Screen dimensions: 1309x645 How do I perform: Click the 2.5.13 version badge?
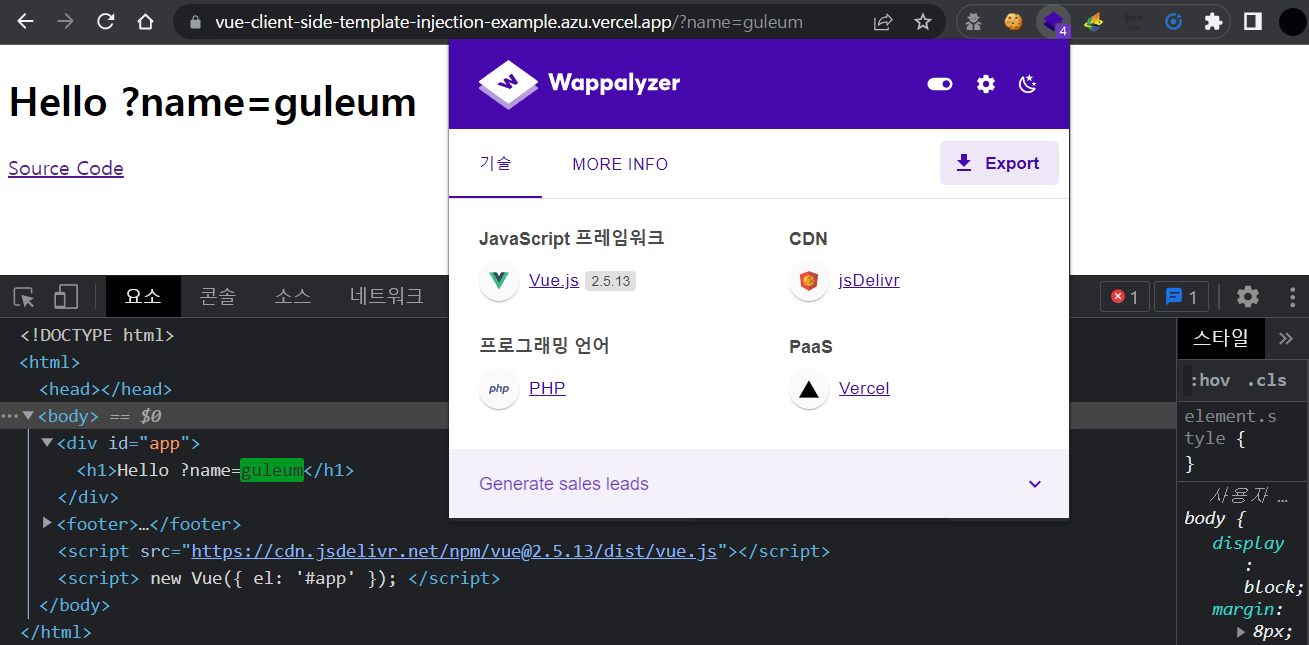click(610, 281)
